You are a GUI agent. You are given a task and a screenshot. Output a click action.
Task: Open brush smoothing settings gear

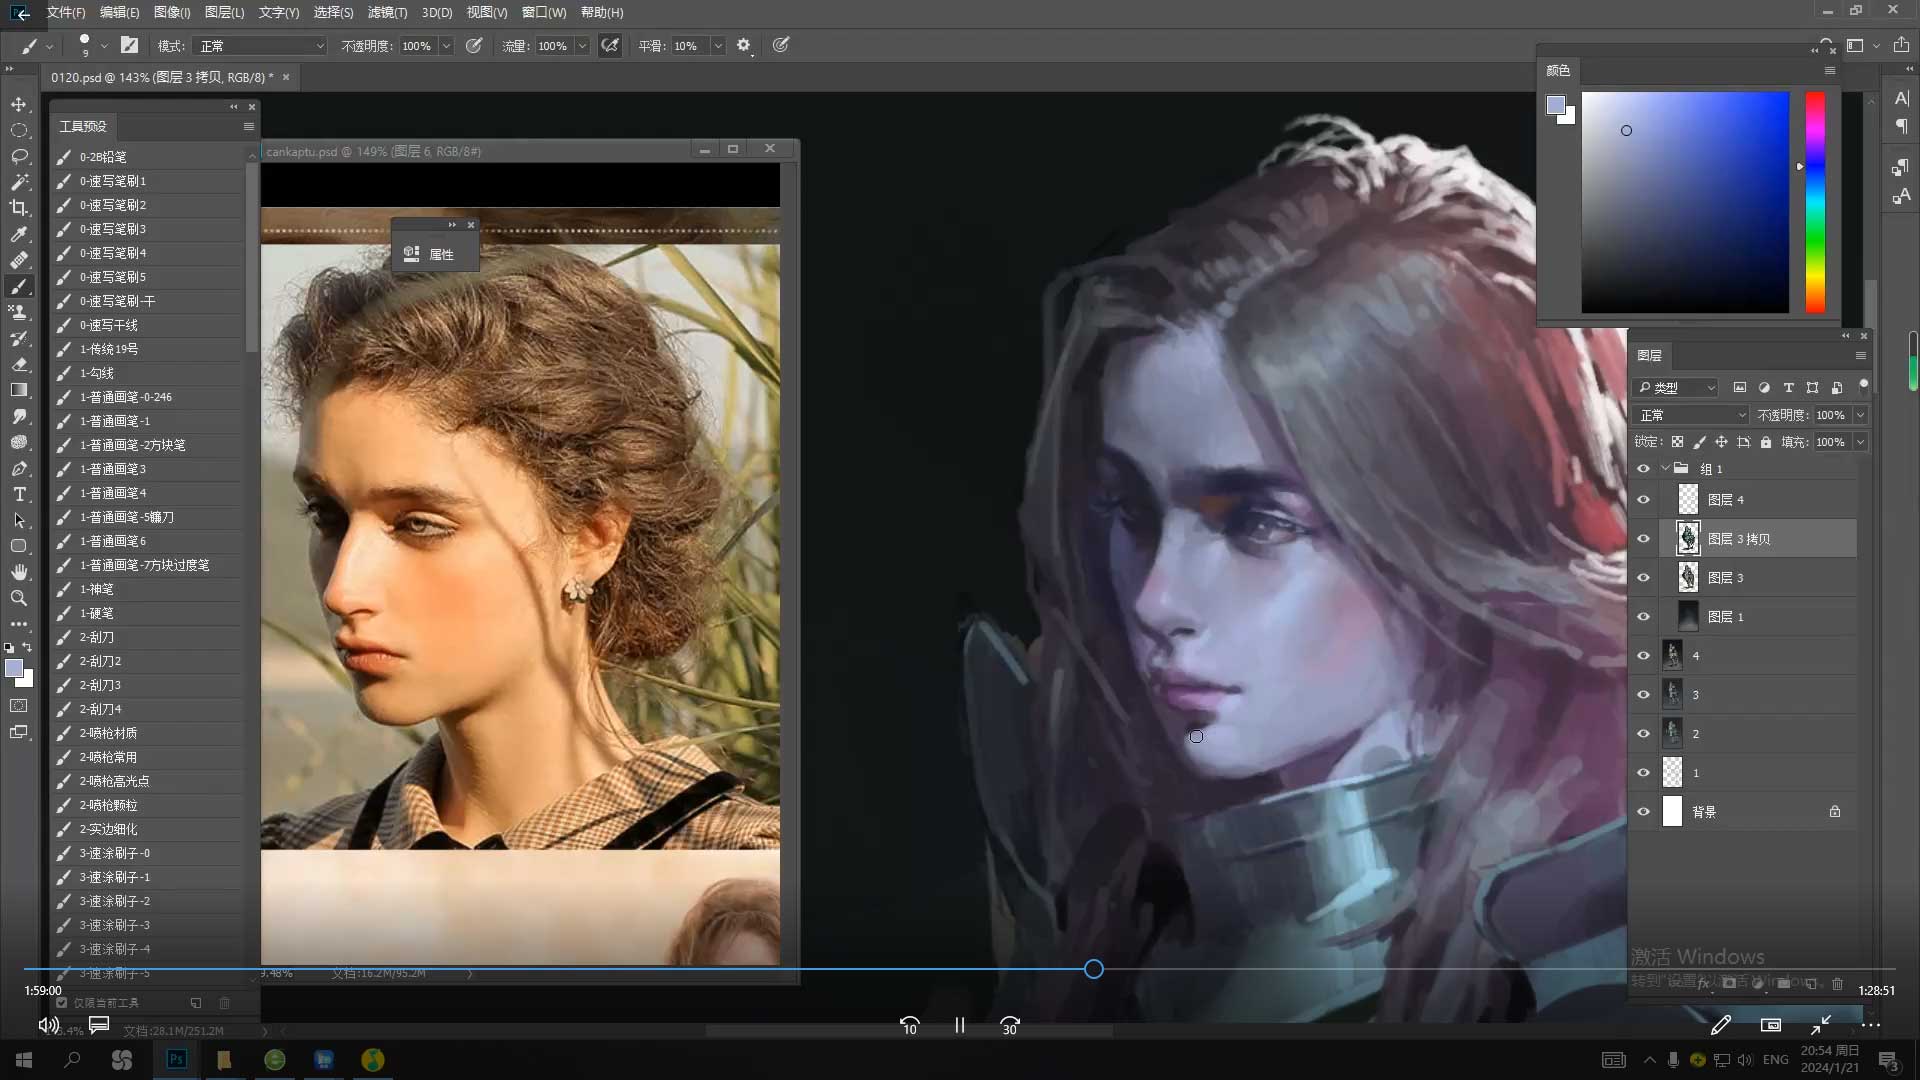pos(743,45)
